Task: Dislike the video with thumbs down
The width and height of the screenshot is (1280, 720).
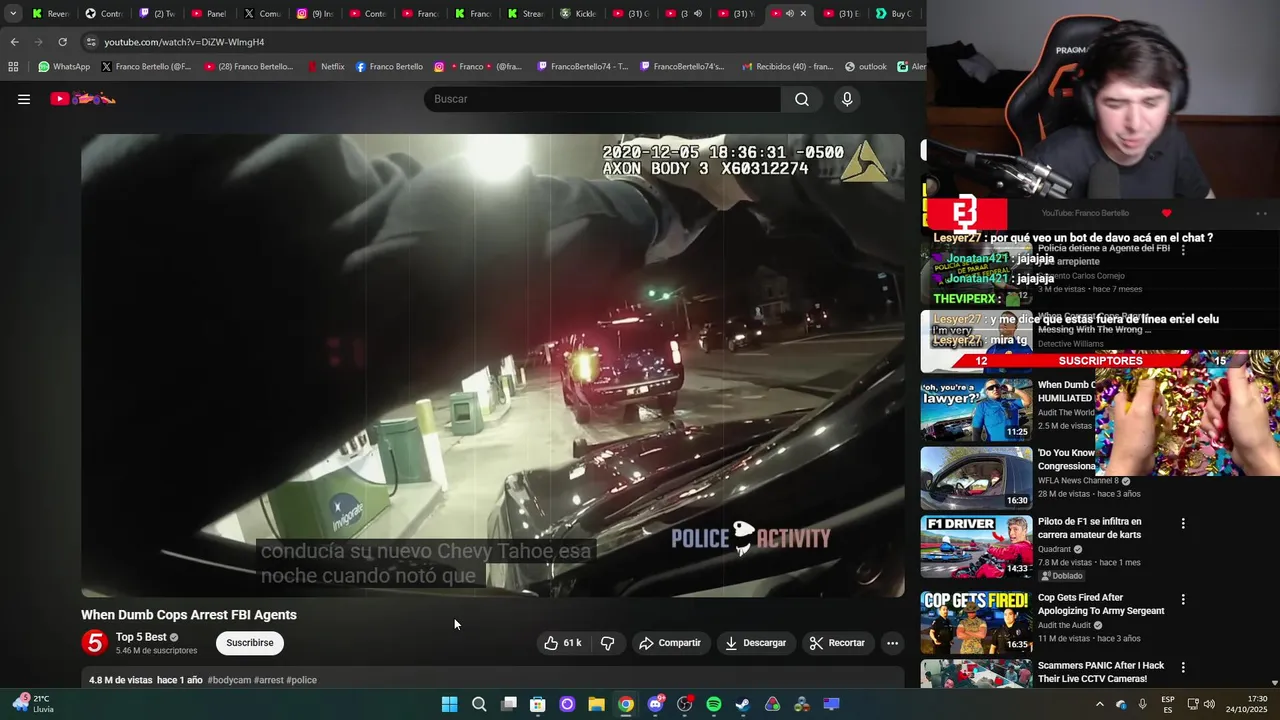Action: [607, 643]
